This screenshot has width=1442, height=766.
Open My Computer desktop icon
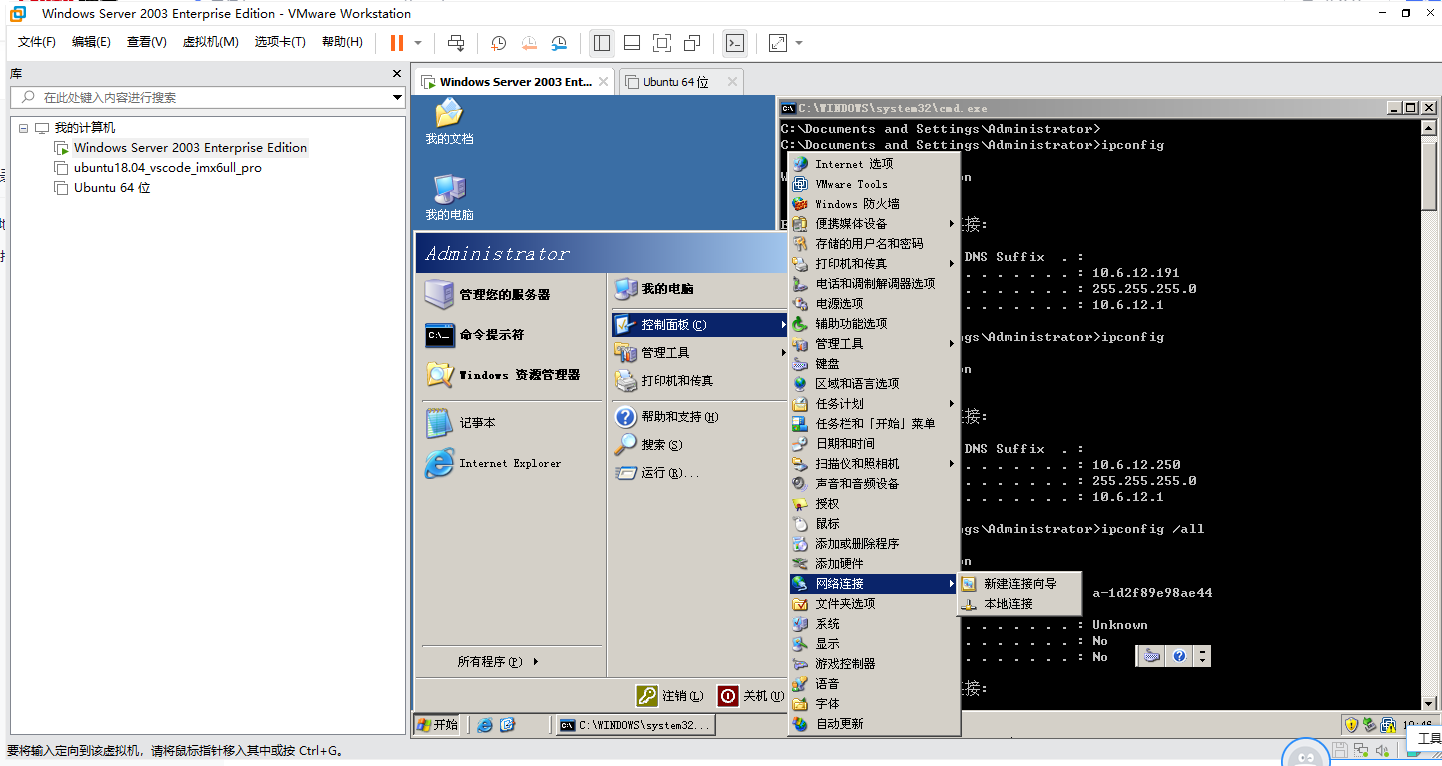click(x=449, y=197)
